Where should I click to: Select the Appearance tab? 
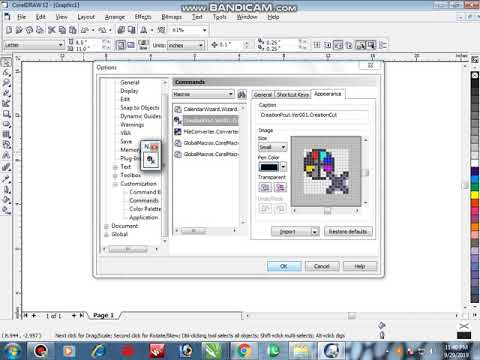tap(328, 94)
